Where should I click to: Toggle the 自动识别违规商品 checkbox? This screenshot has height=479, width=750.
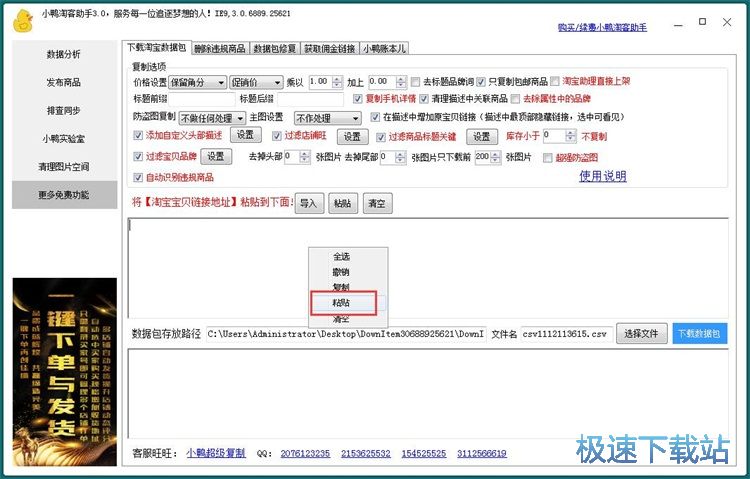click(138, 178)
